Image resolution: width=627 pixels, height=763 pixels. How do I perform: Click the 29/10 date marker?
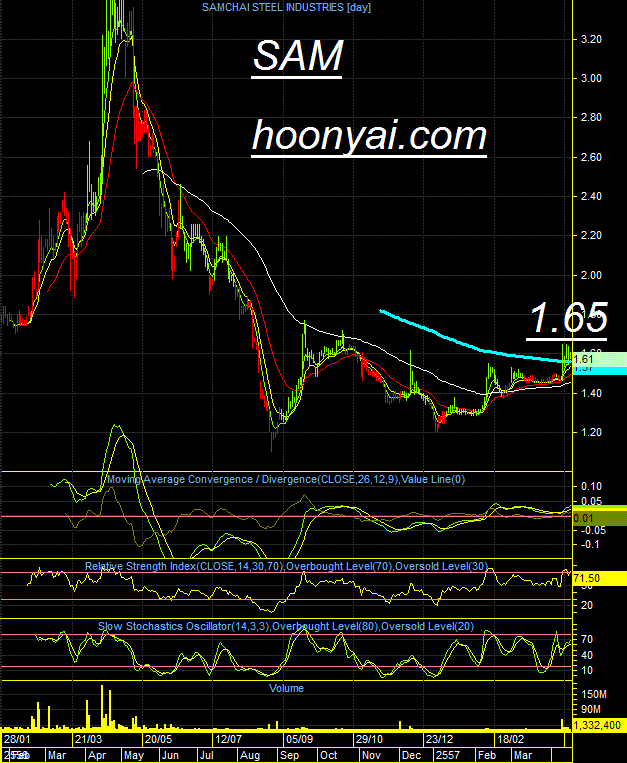369,740
